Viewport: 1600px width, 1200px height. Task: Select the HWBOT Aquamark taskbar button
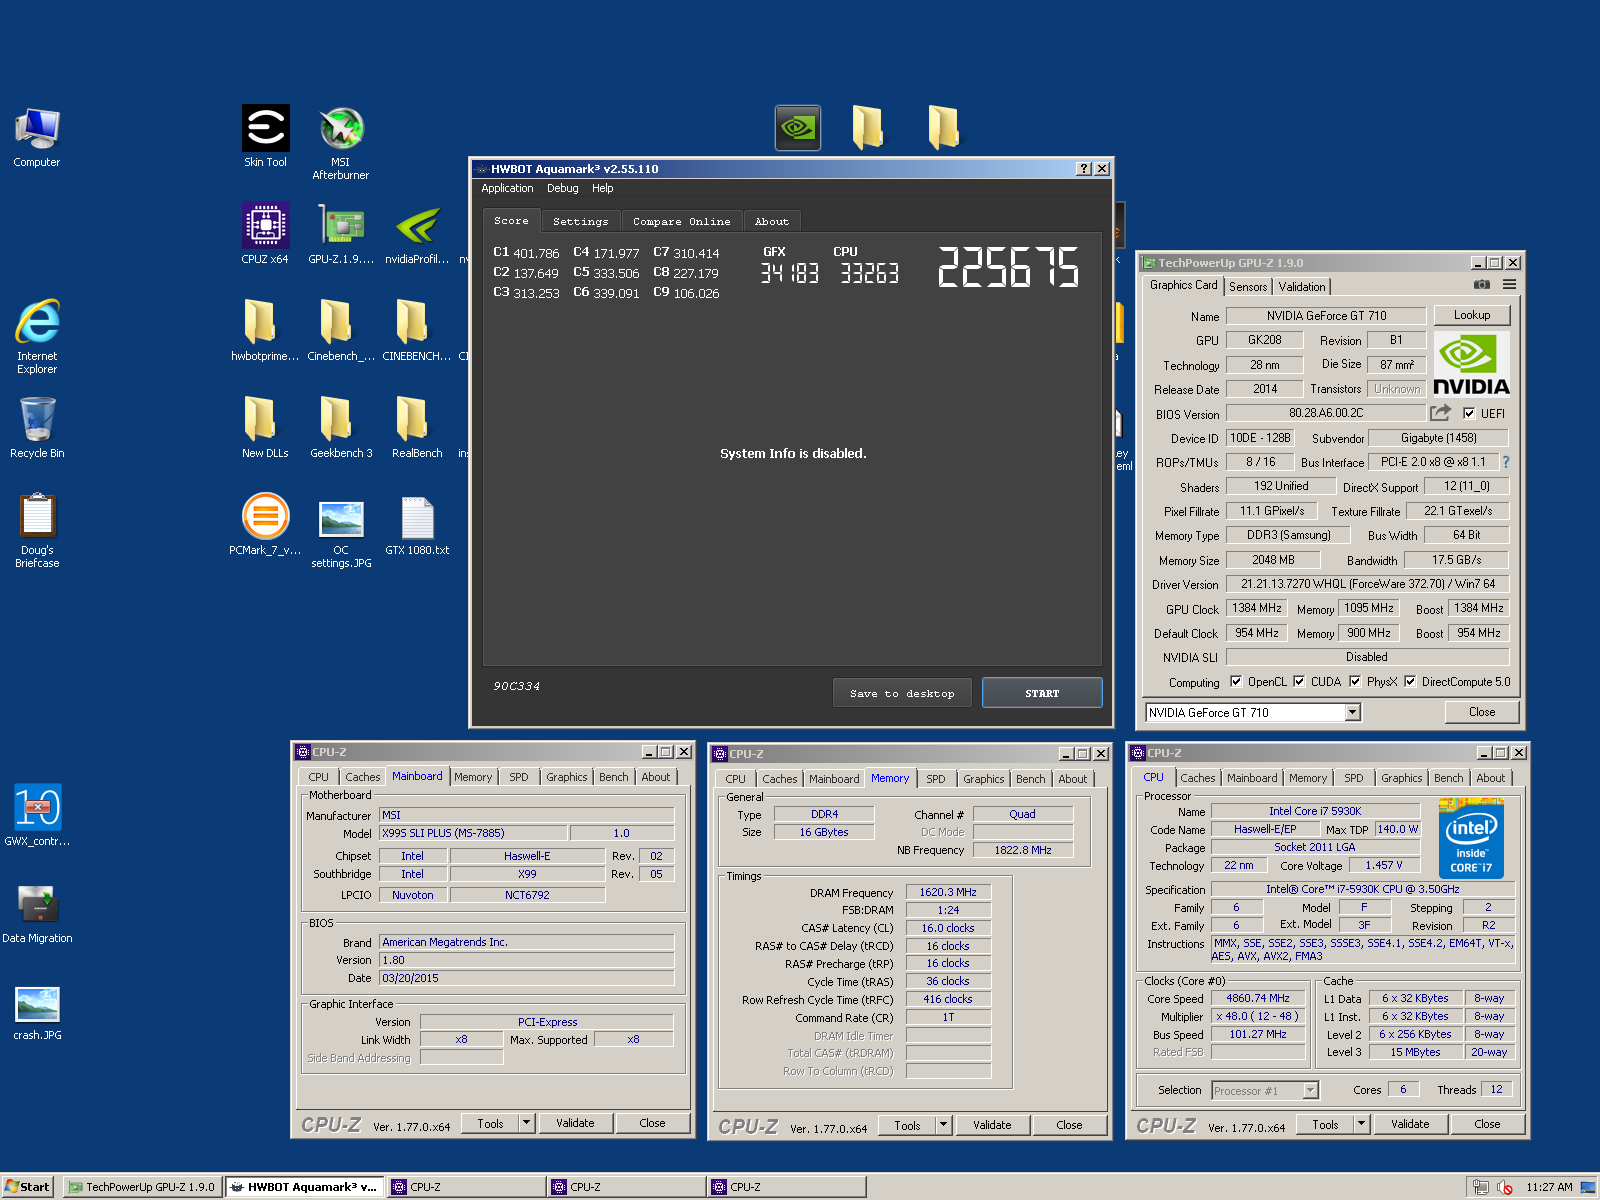(304, 1187)
